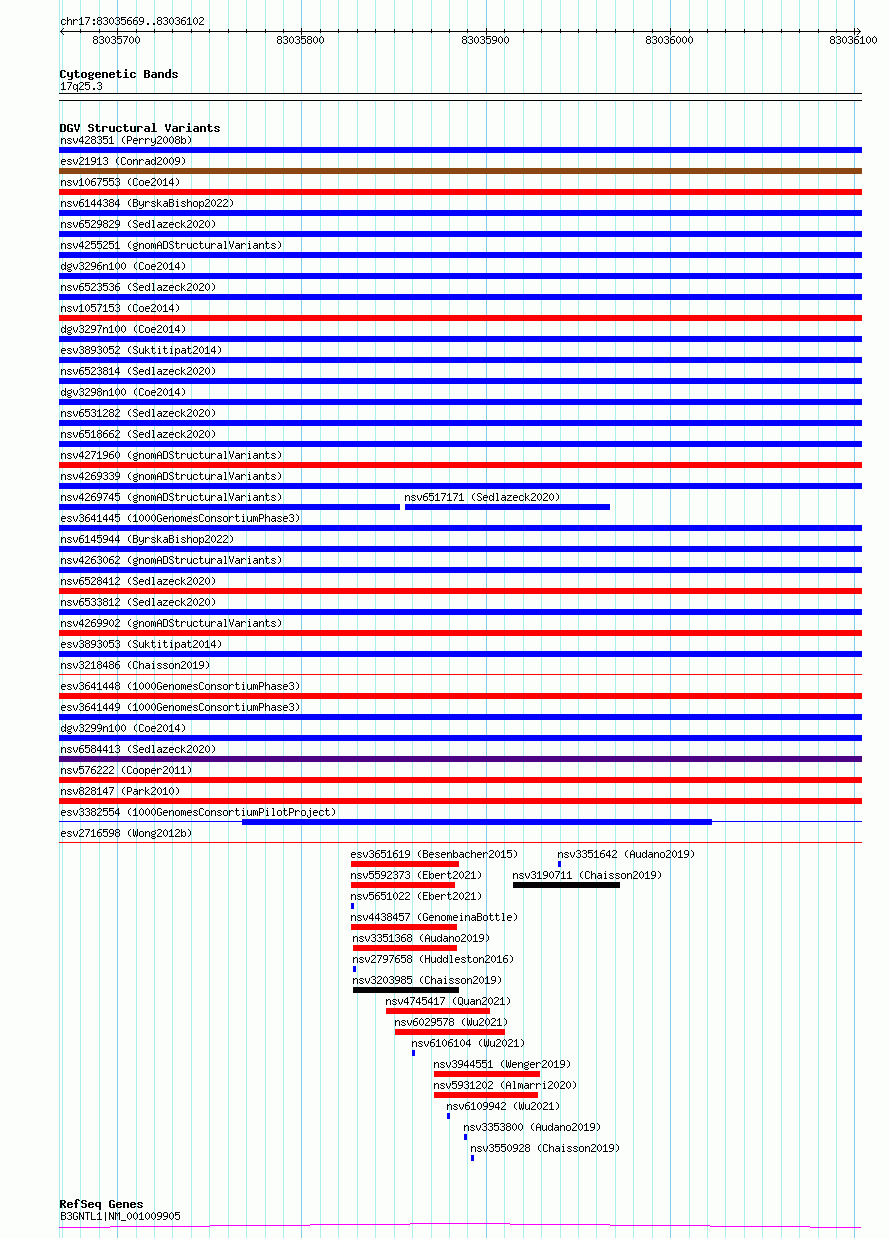Screen dimensions: 890x1238
Task: Select esv3893053 (Suktitipat2014) label
Action: point(141,644)
